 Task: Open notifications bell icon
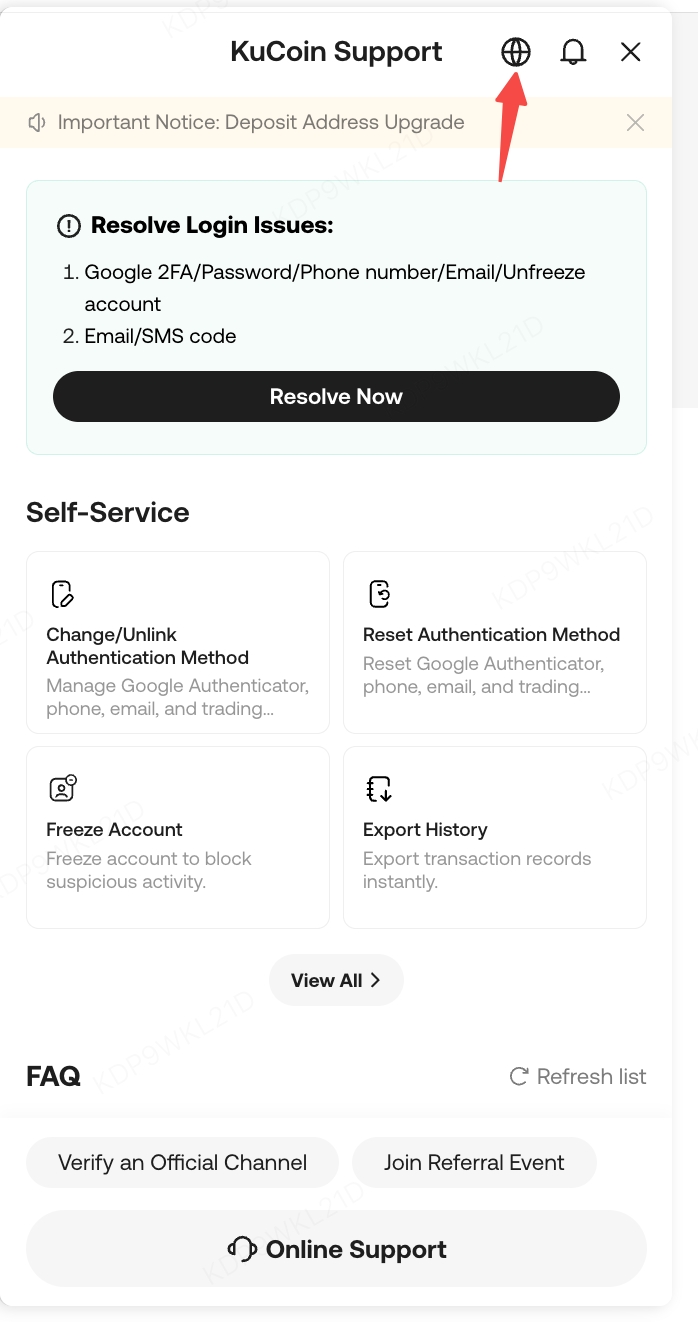tap(573, 52)
